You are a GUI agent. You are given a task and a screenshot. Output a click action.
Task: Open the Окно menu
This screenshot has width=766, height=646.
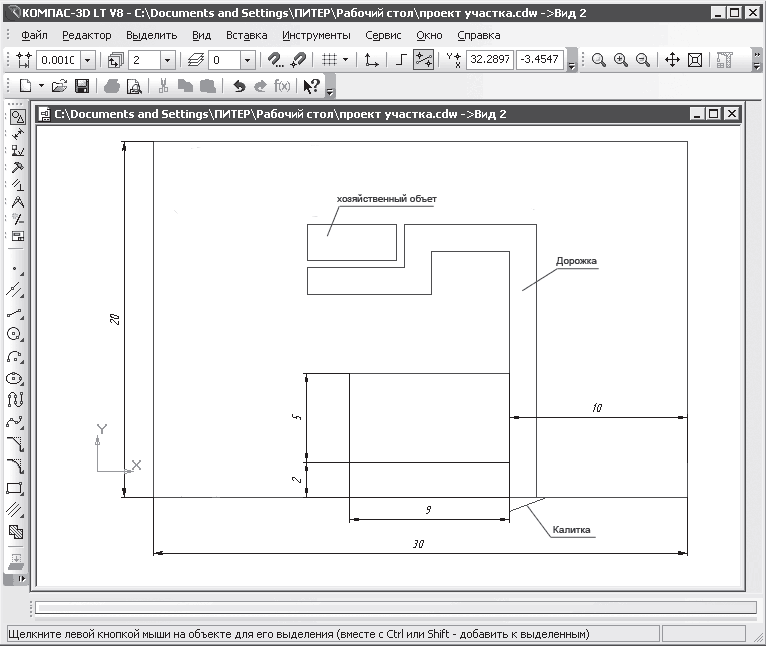pyautogui.click(x=429, y=35)
